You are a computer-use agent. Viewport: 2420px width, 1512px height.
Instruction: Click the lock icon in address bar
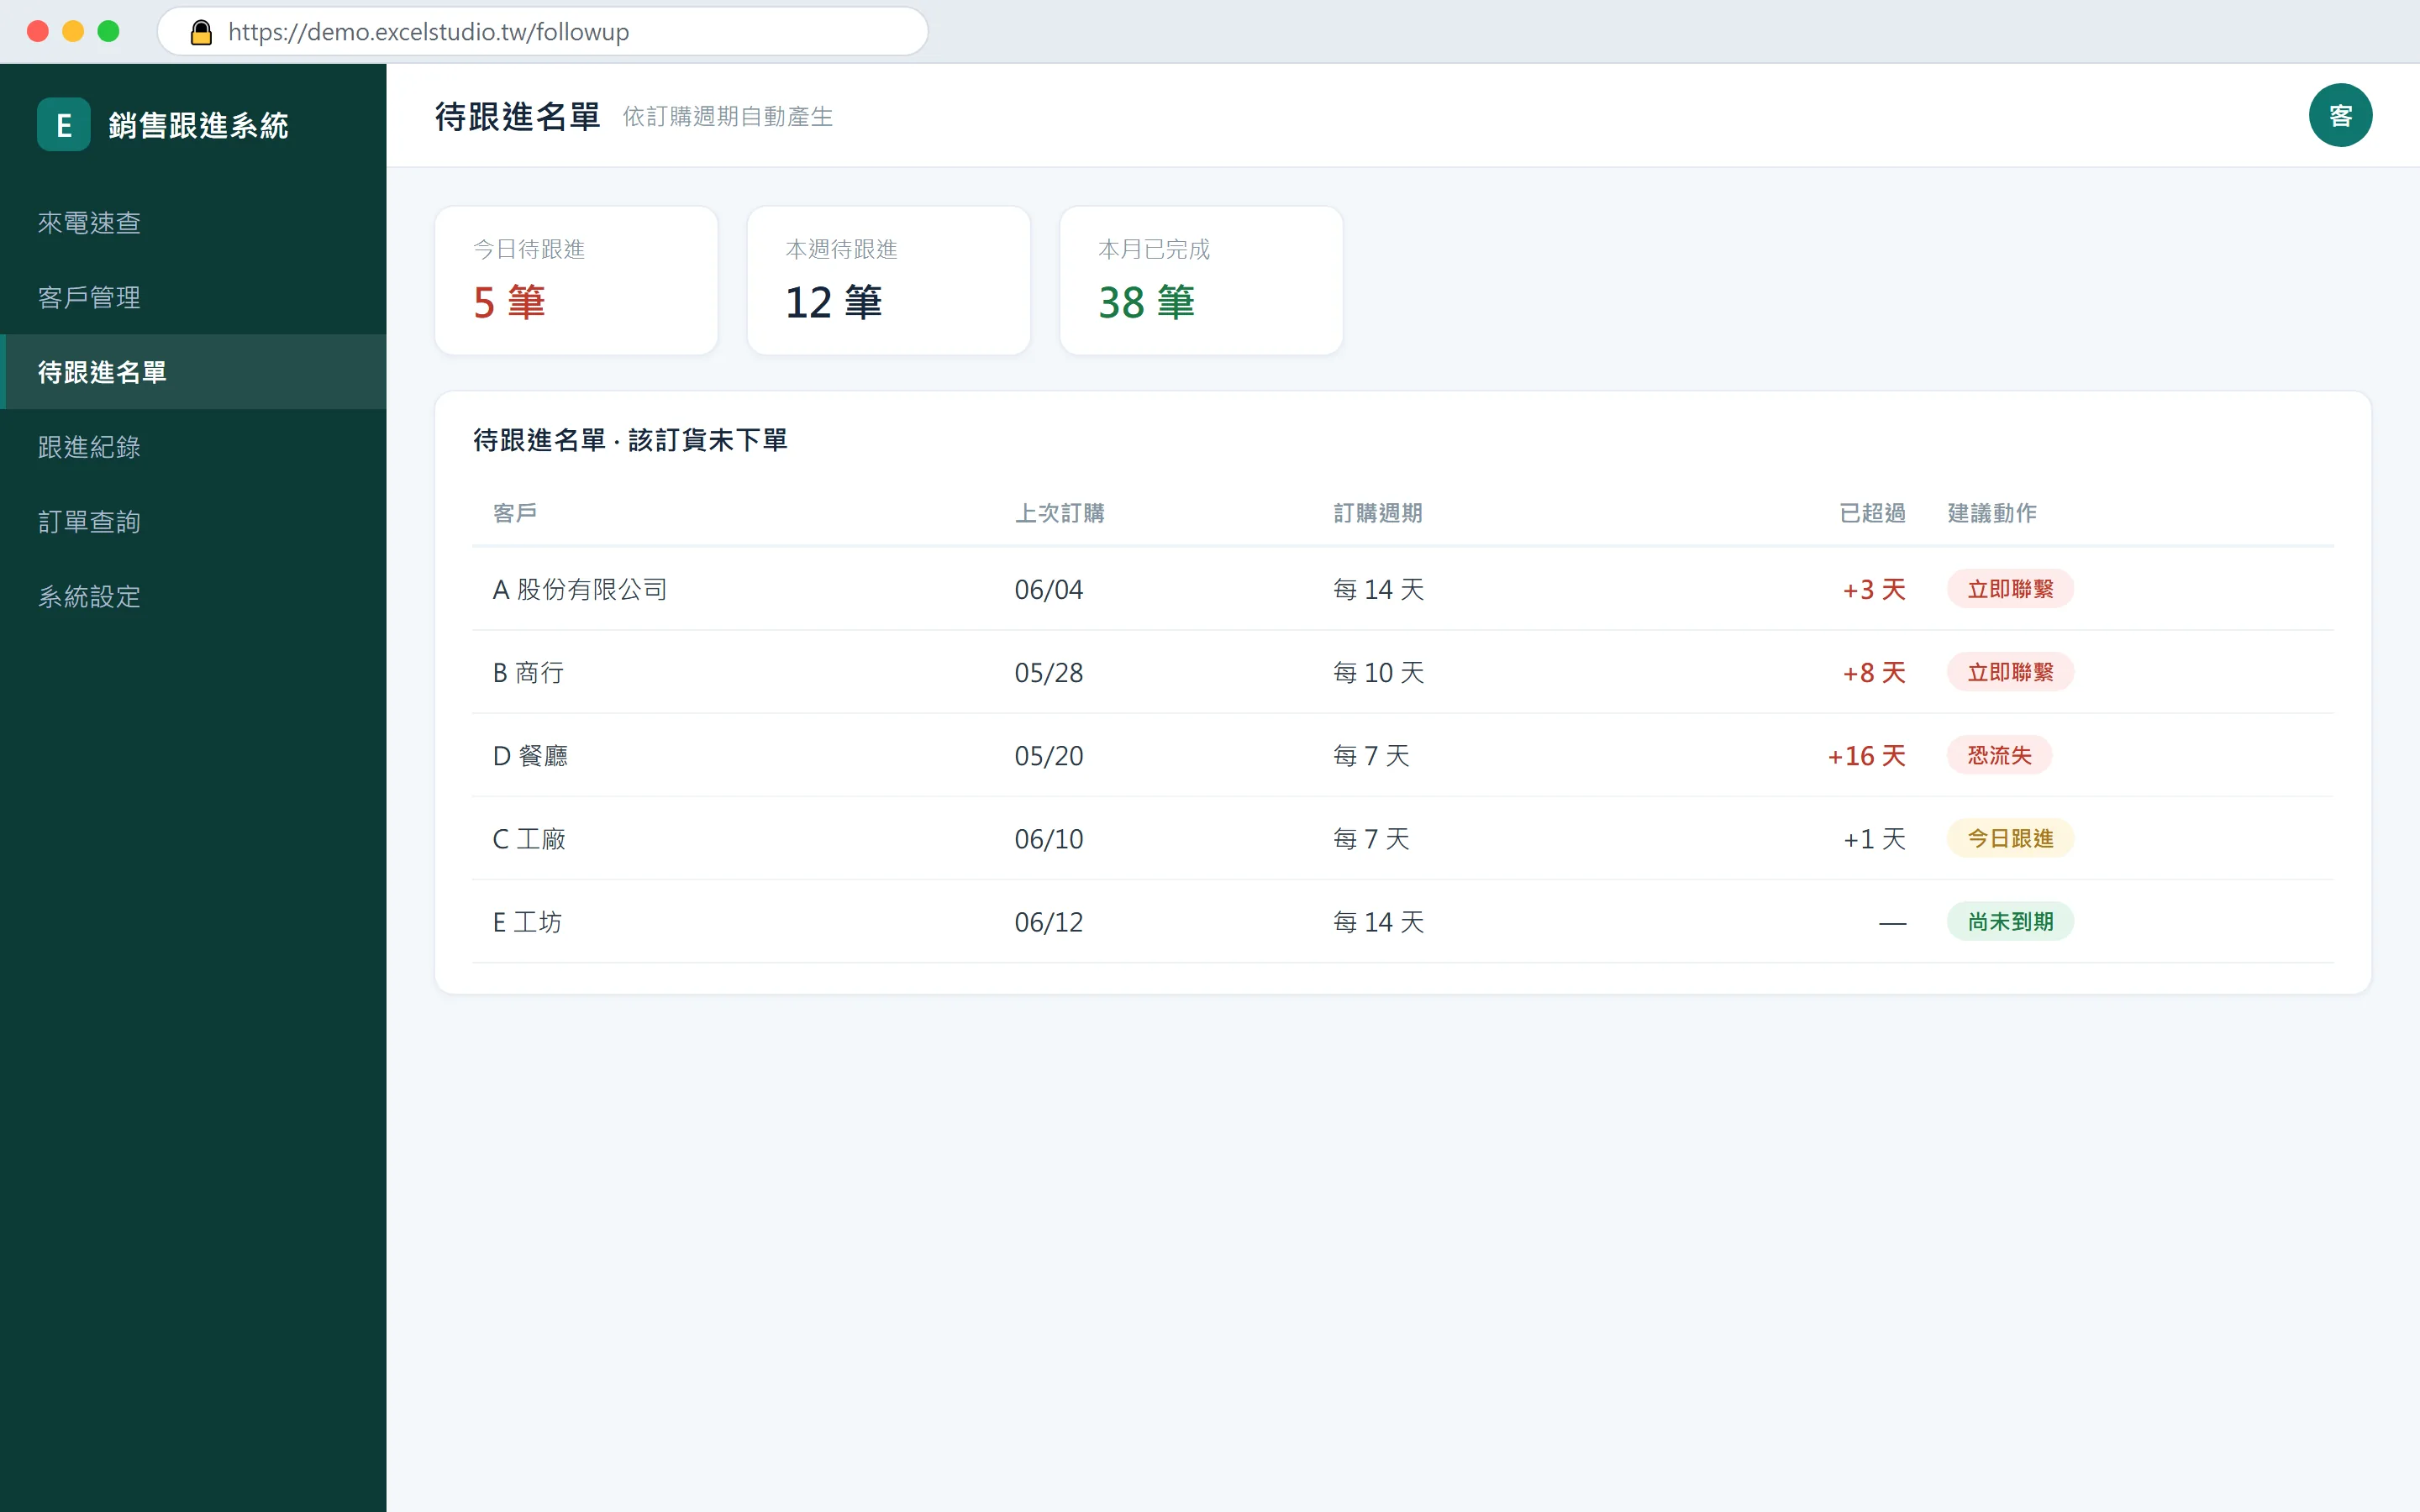tap(201, 32)
